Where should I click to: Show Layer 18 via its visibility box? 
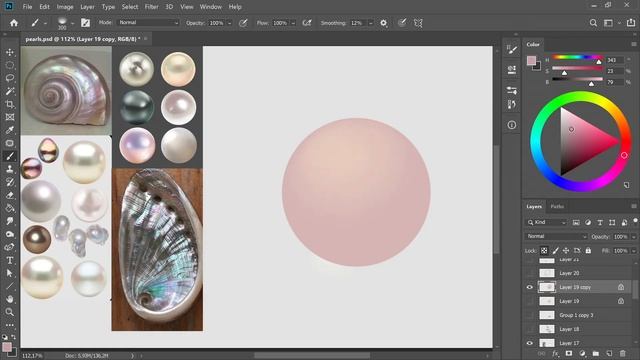529,329
